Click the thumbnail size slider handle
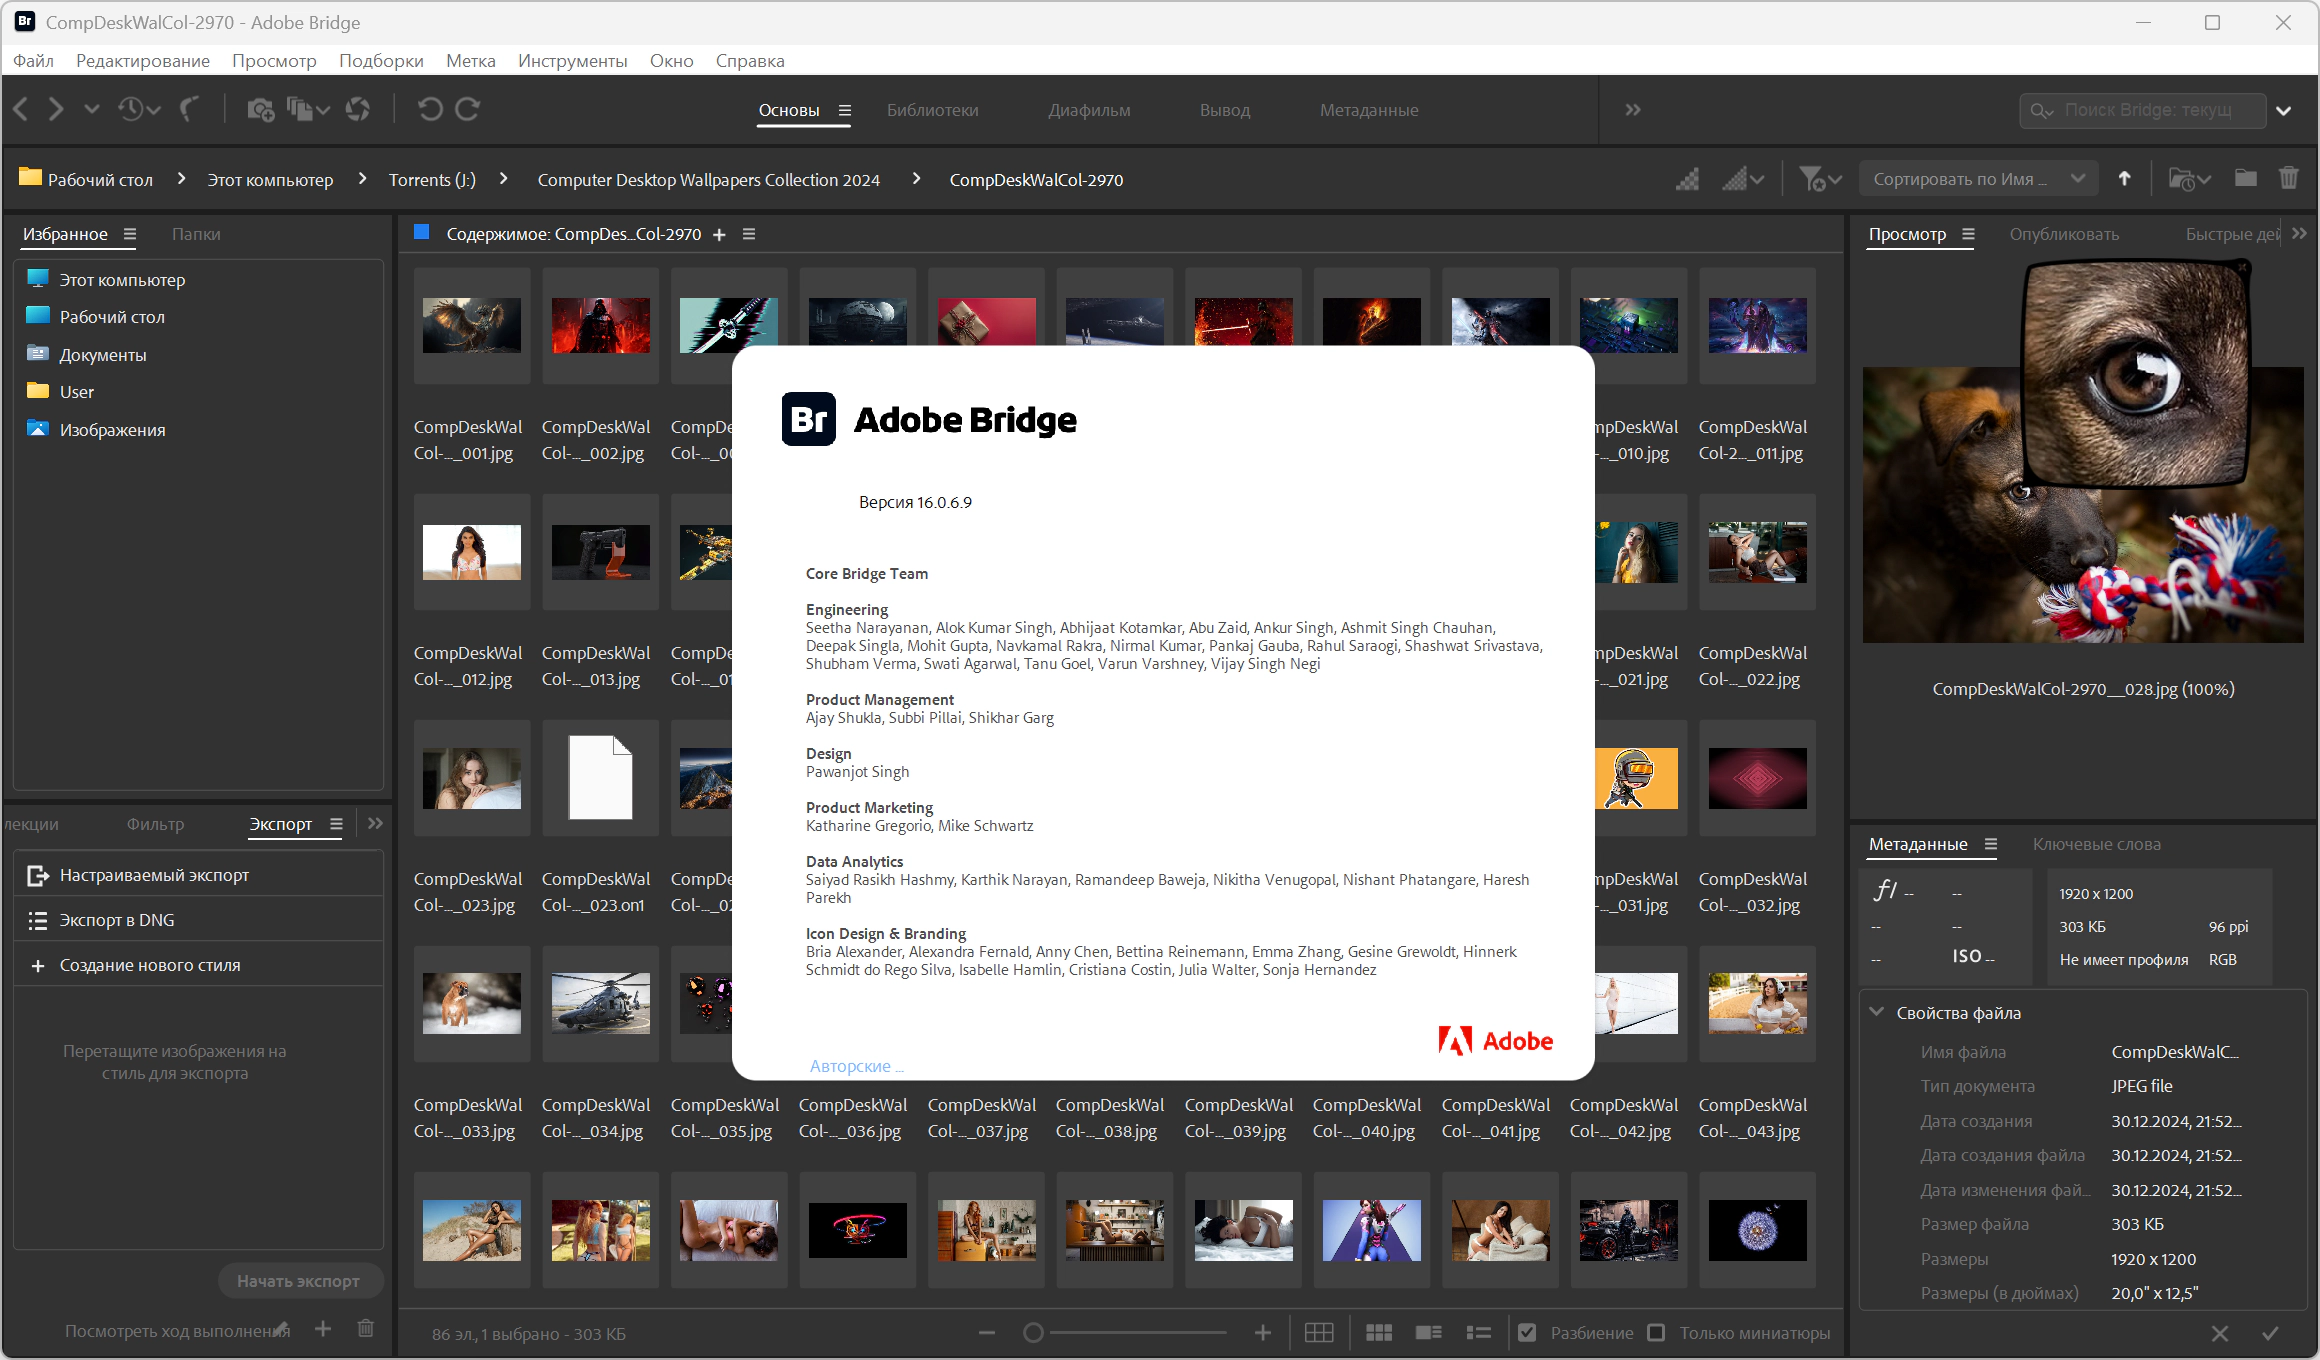The width and height of the screenshot is (2320, 1360). 1033,1333
